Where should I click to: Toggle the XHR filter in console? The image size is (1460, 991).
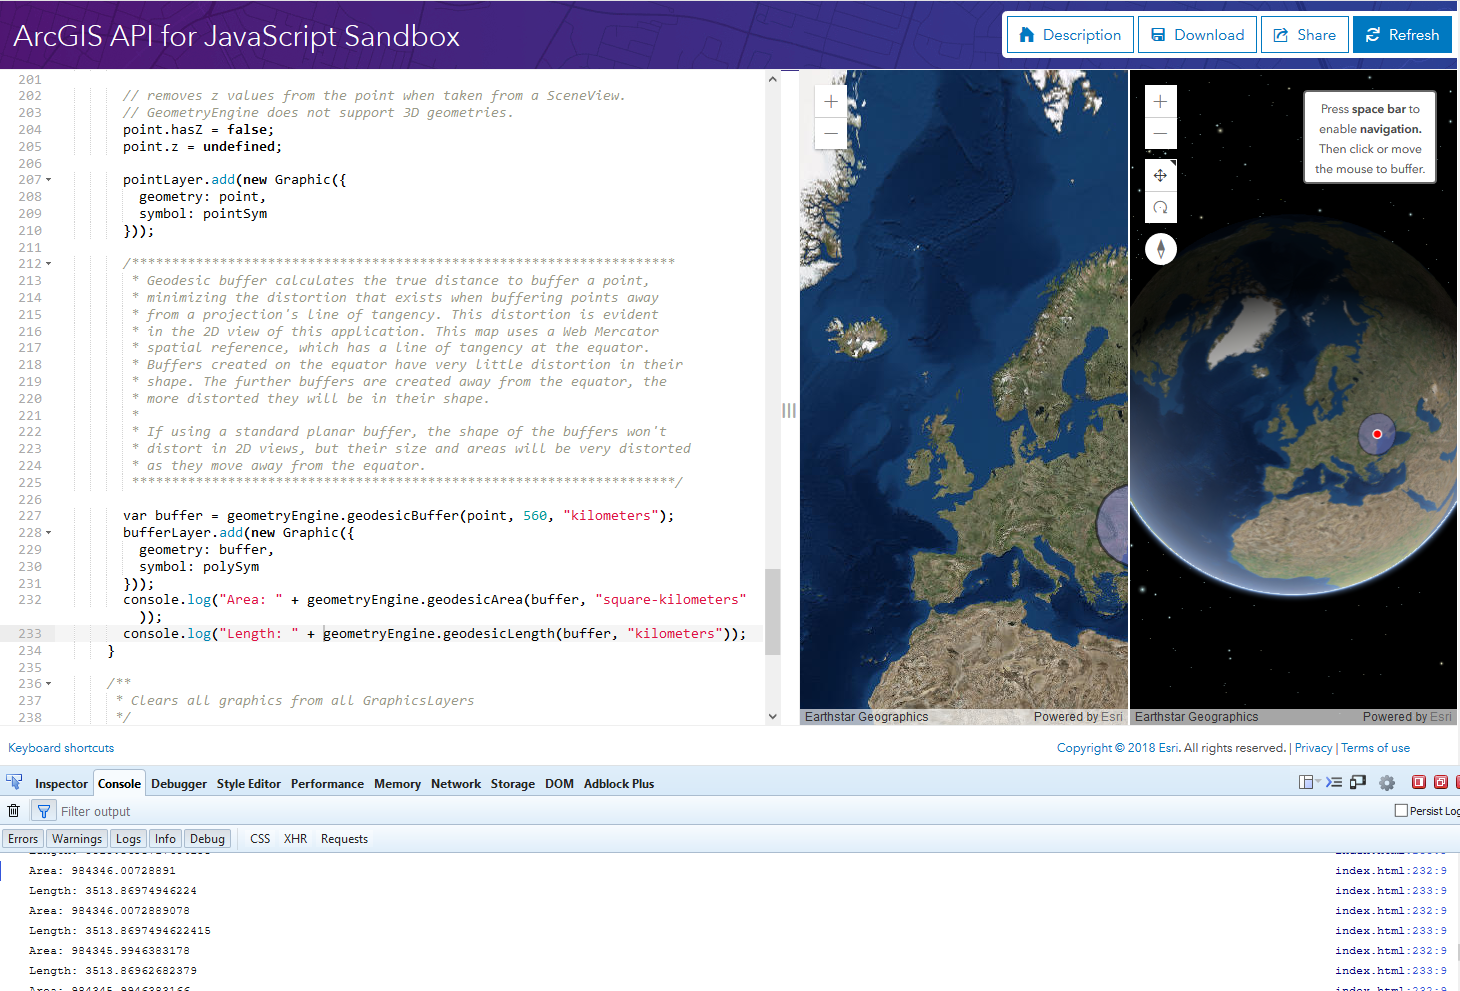[x=295, y=839]
